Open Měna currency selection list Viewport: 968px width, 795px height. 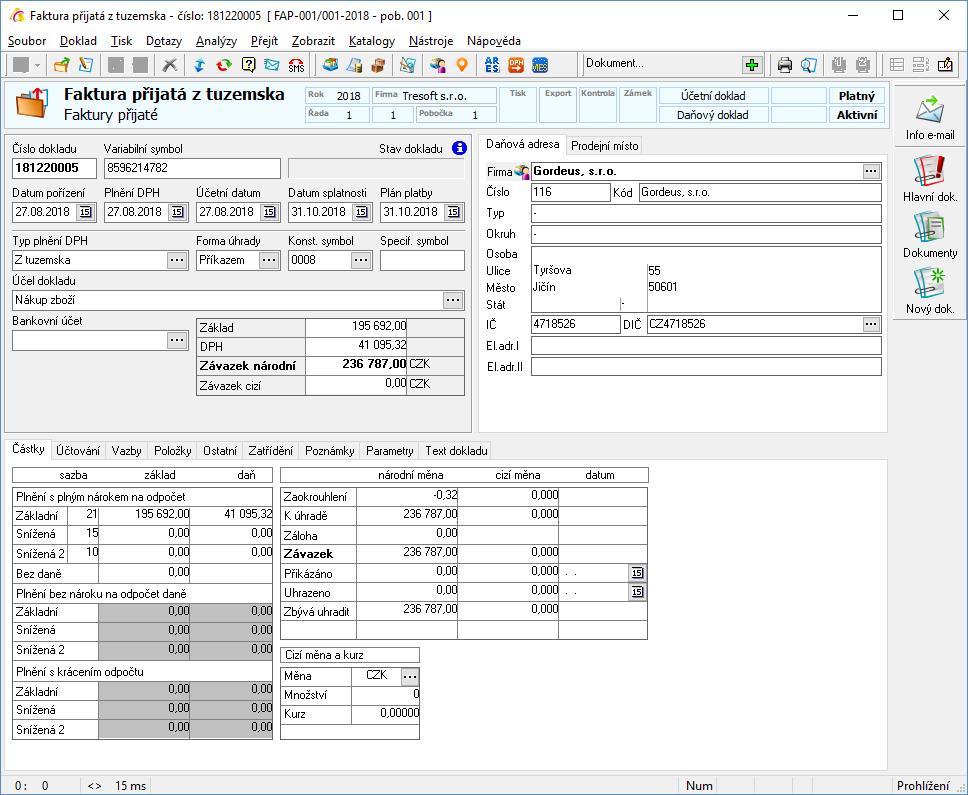(x=410, y=676)
